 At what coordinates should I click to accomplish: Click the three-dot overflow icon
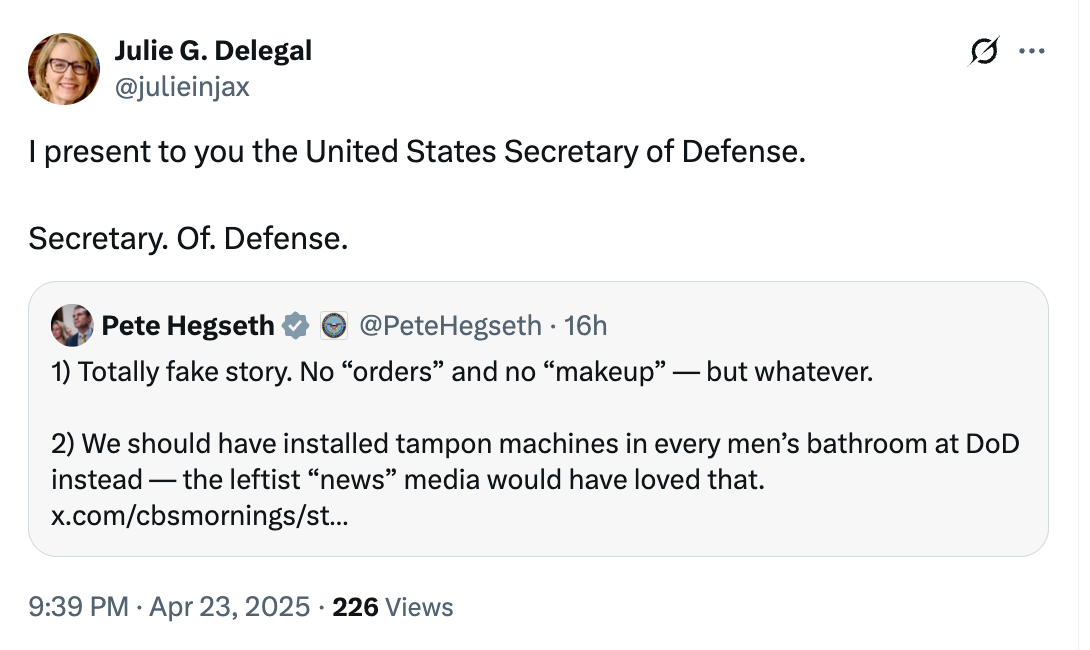pos(1034,52)
